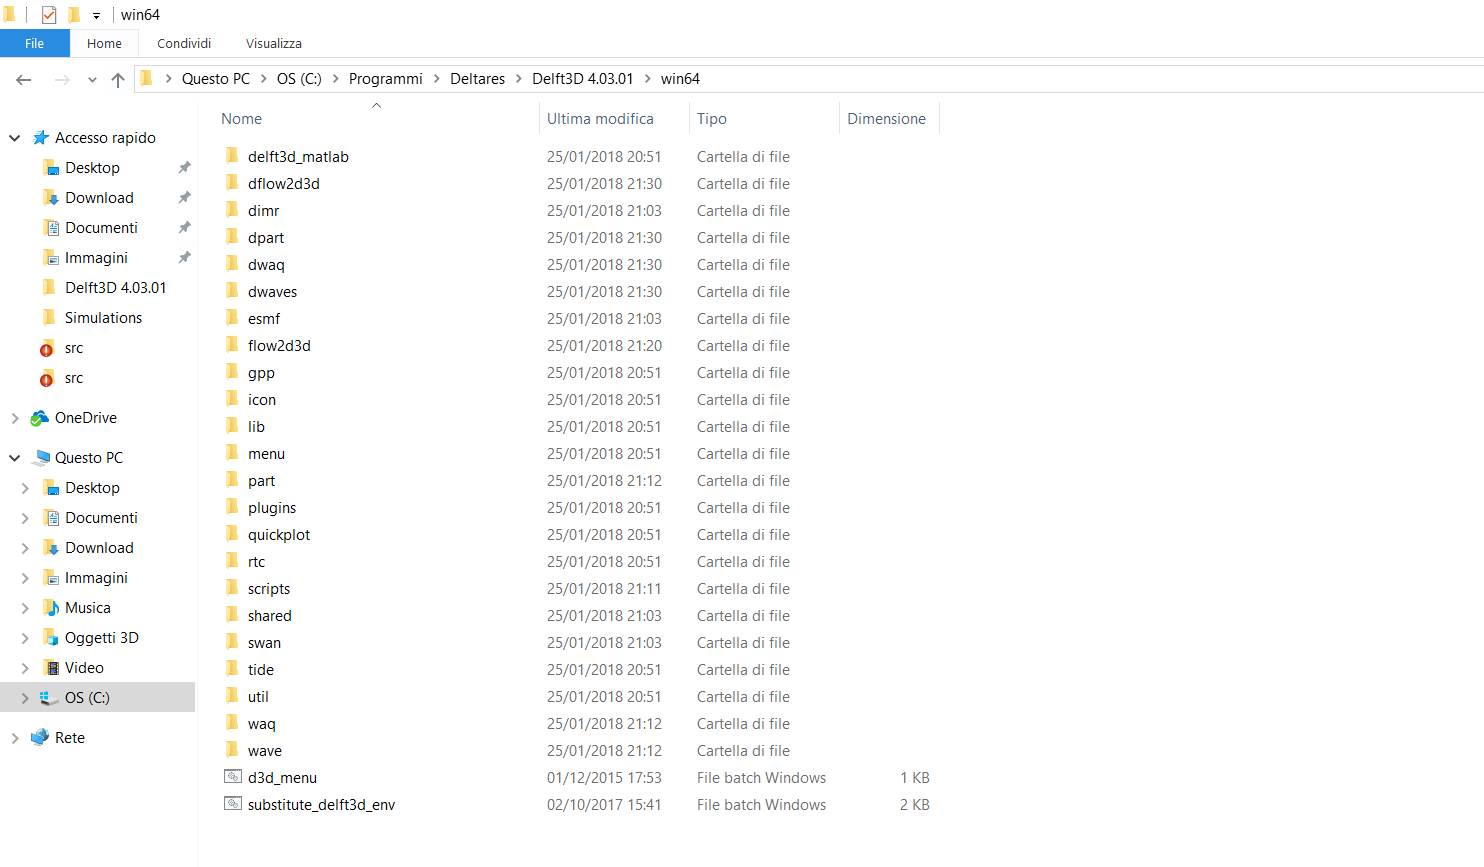
Task: Expand the Rete network tree node
Action: pos(15,738)
